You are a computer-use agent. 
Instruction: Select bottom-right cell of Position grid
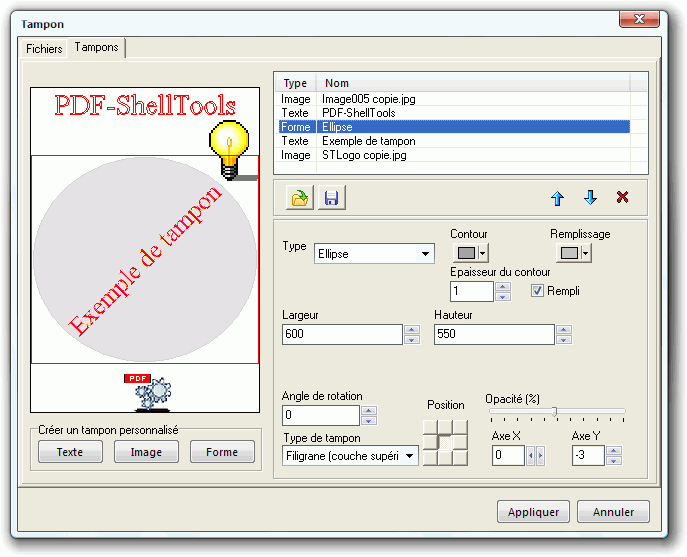point(460,458)
